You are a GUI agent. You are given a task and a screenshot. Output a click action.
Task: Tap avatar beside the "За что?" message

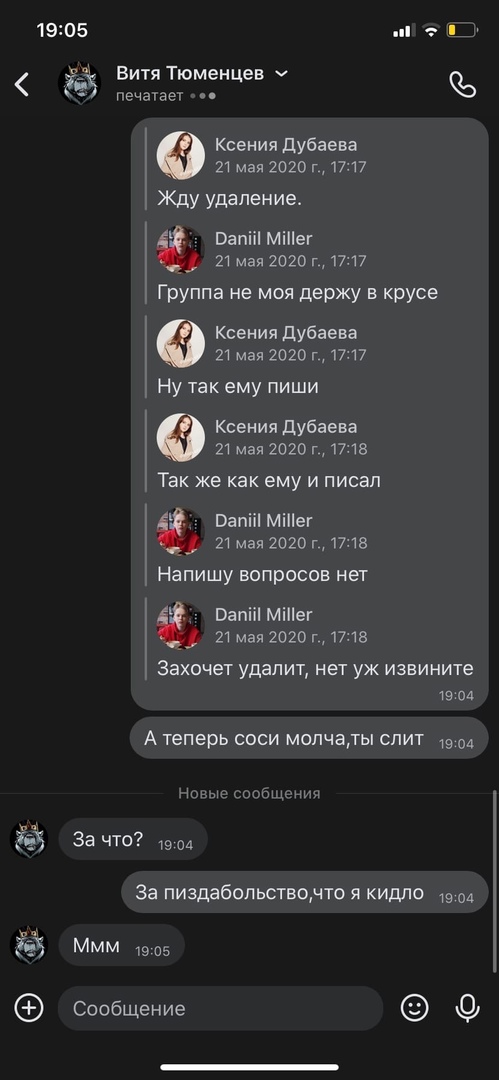click(28, 838)
